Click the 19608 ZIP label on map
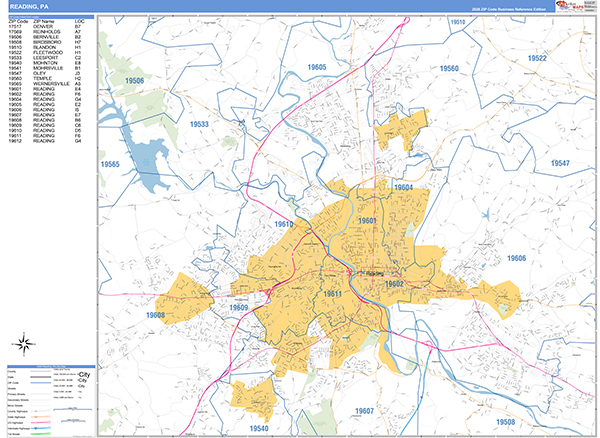 coord(155,315)
